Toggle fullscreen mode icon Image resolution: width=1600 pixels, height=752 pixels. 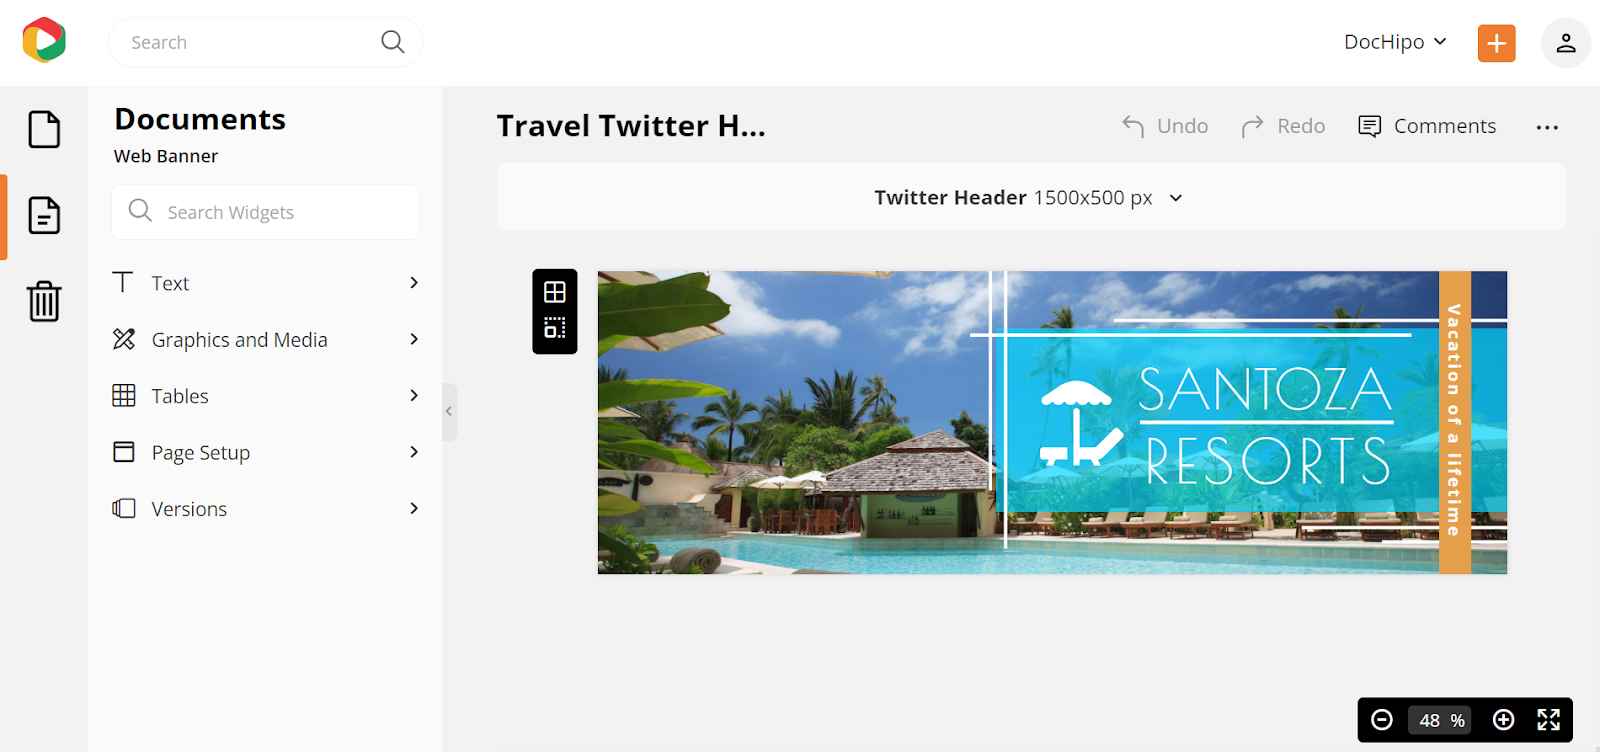(x=1549, y=720)
